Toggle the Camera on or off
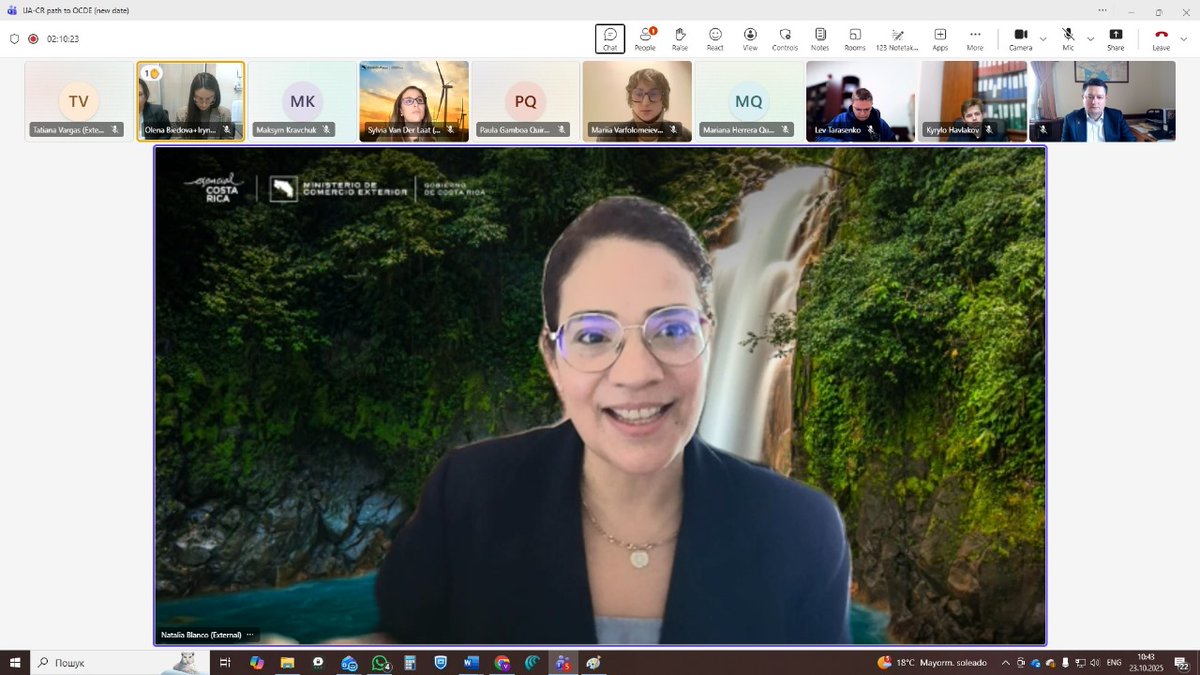Screen dimensions: 1200x675 [x=1020, y=39]
